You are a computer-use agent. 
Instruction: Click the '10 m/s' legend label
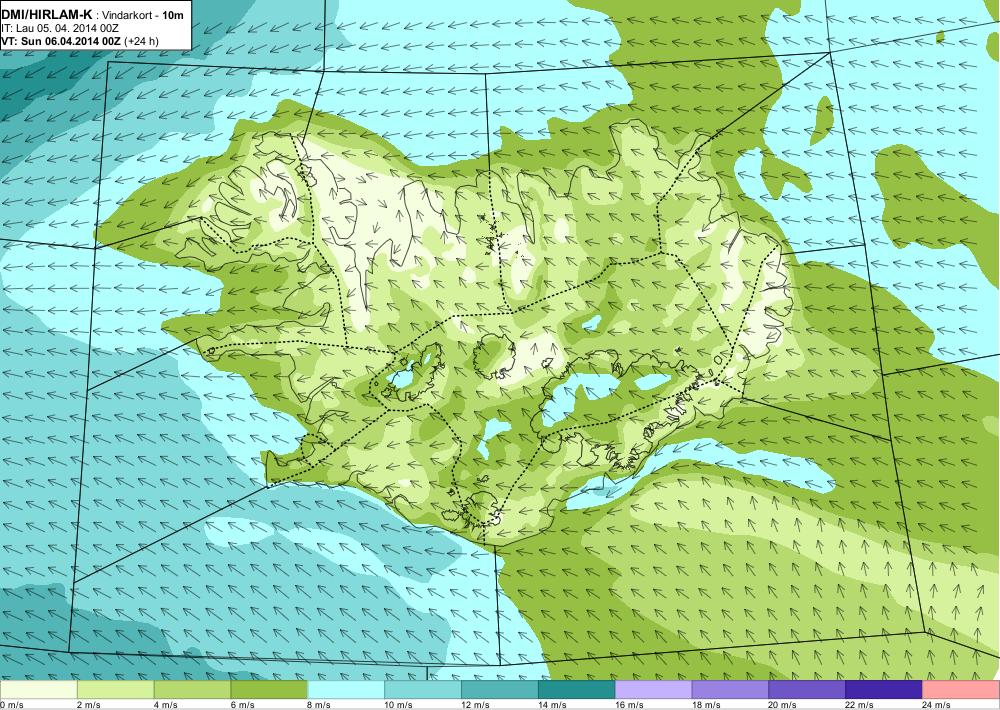pyautogui.click(x=399, y=705)
